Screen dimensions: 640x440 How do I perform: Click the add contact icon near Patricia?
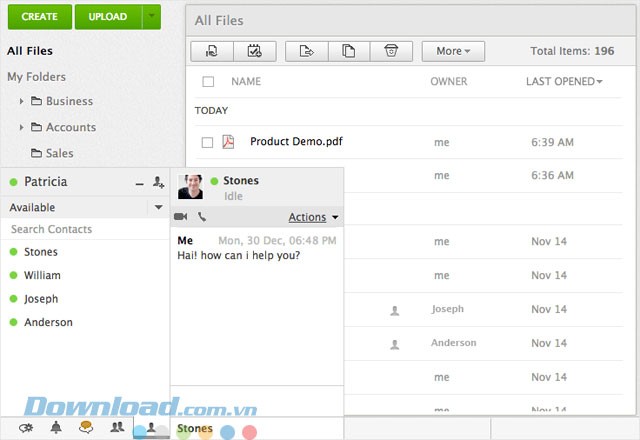coord(158,182)
